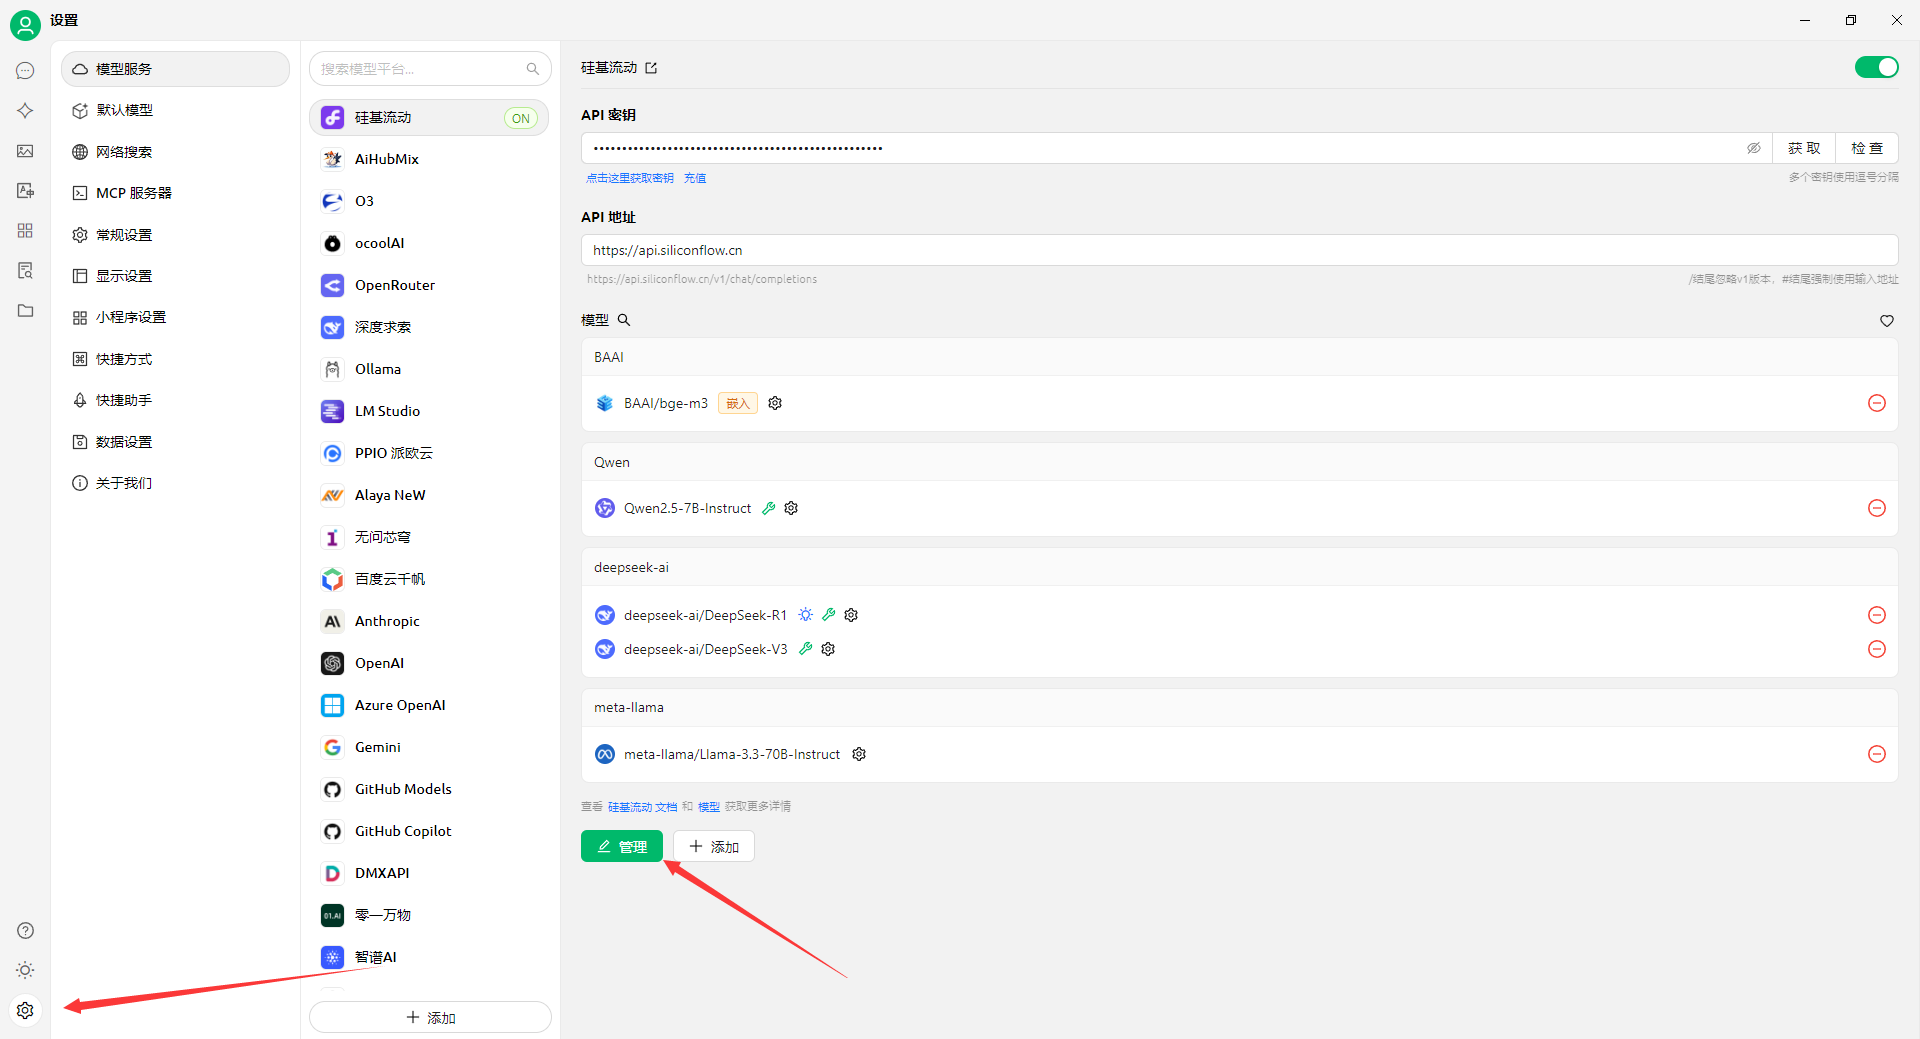Remove the meta-llama Llama-3.3-70B-Instruct model
The image size is (1920, 1039).
tap(1876, 754)
